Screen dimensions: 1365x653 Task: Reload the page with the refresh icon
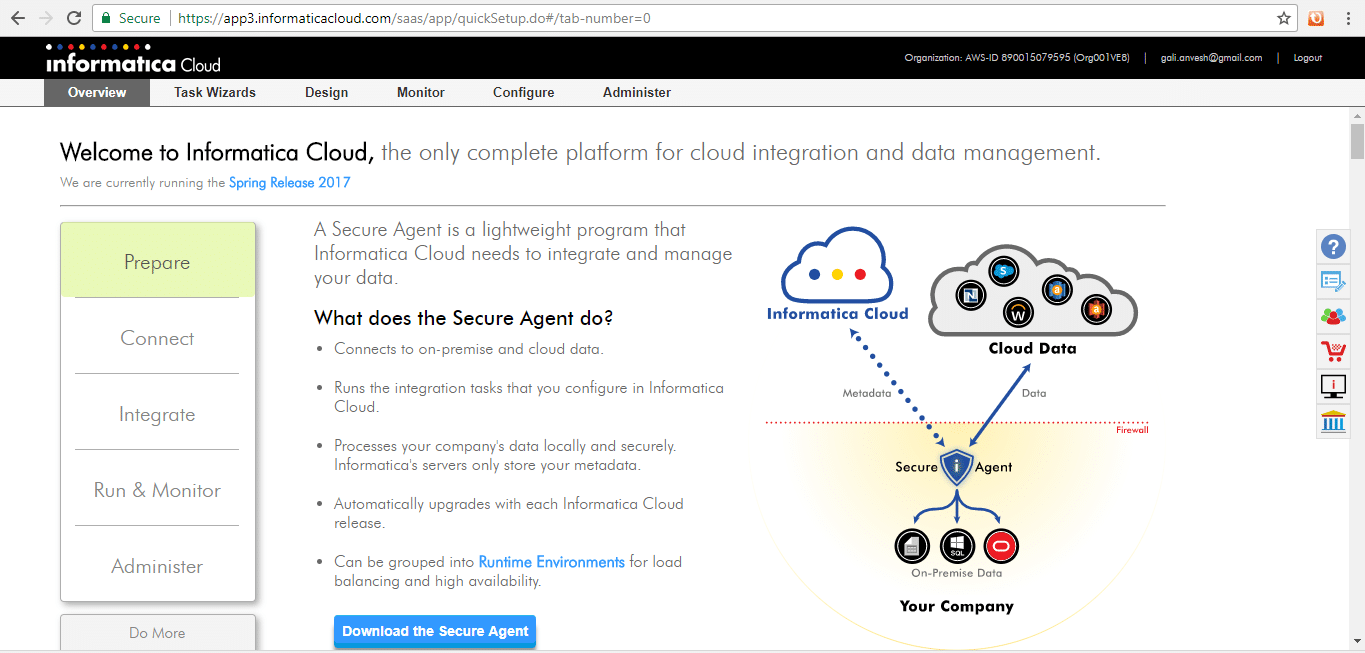coord(74,18)
